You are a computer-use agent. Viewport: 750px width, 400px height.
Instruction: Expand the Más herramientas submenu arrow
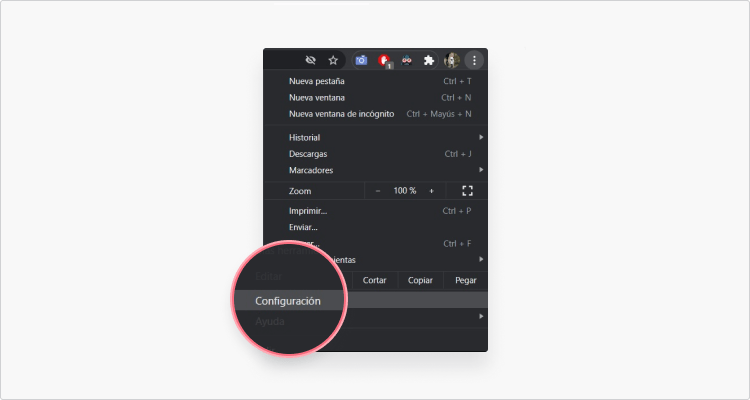(481, 259)
